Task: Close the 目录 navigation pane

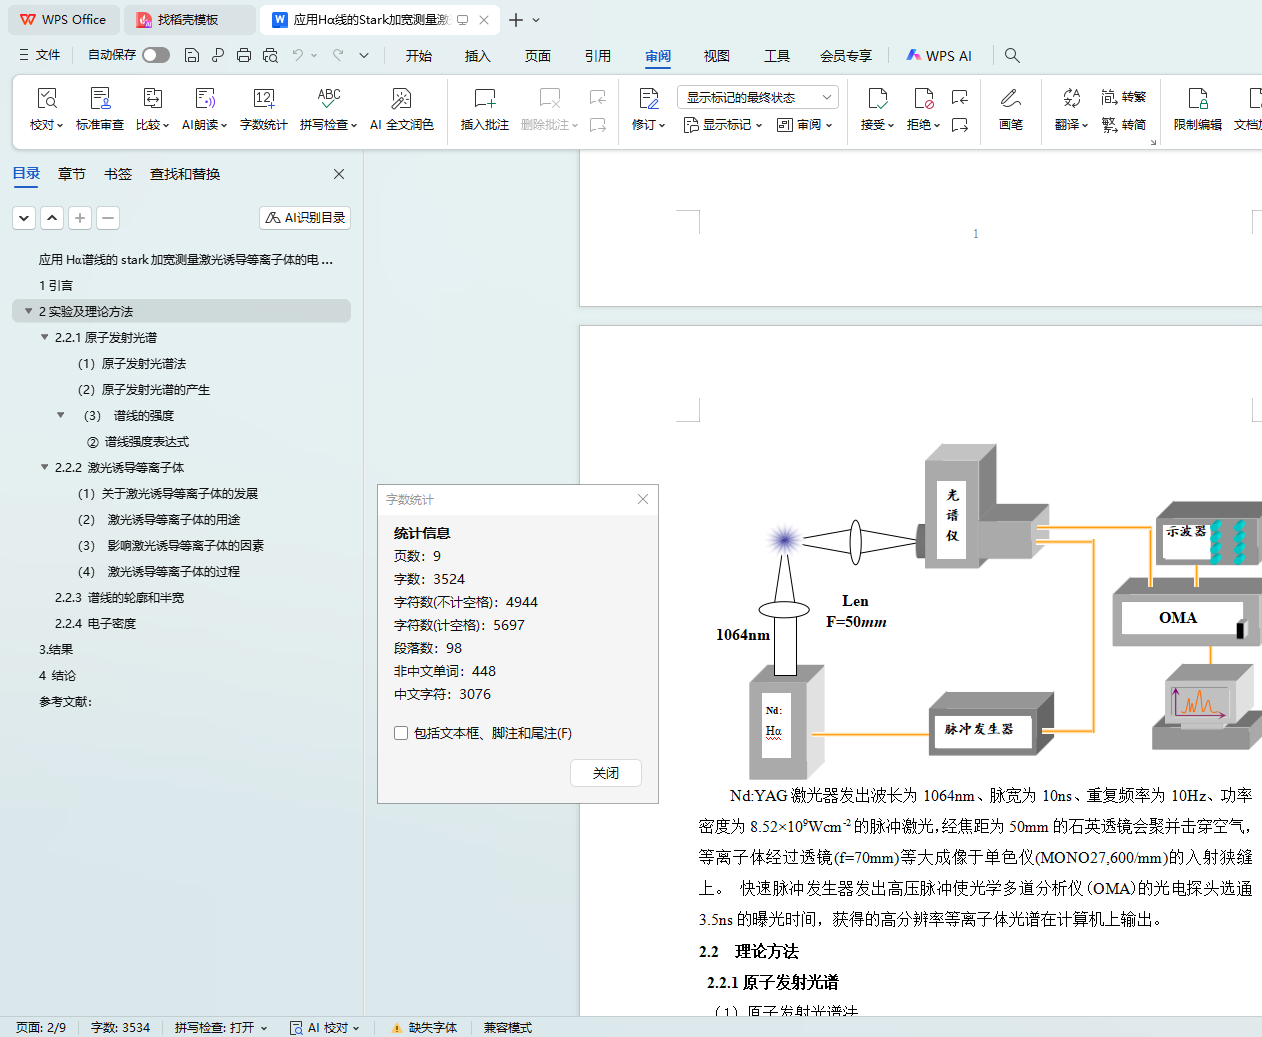Action: point(339,174)
